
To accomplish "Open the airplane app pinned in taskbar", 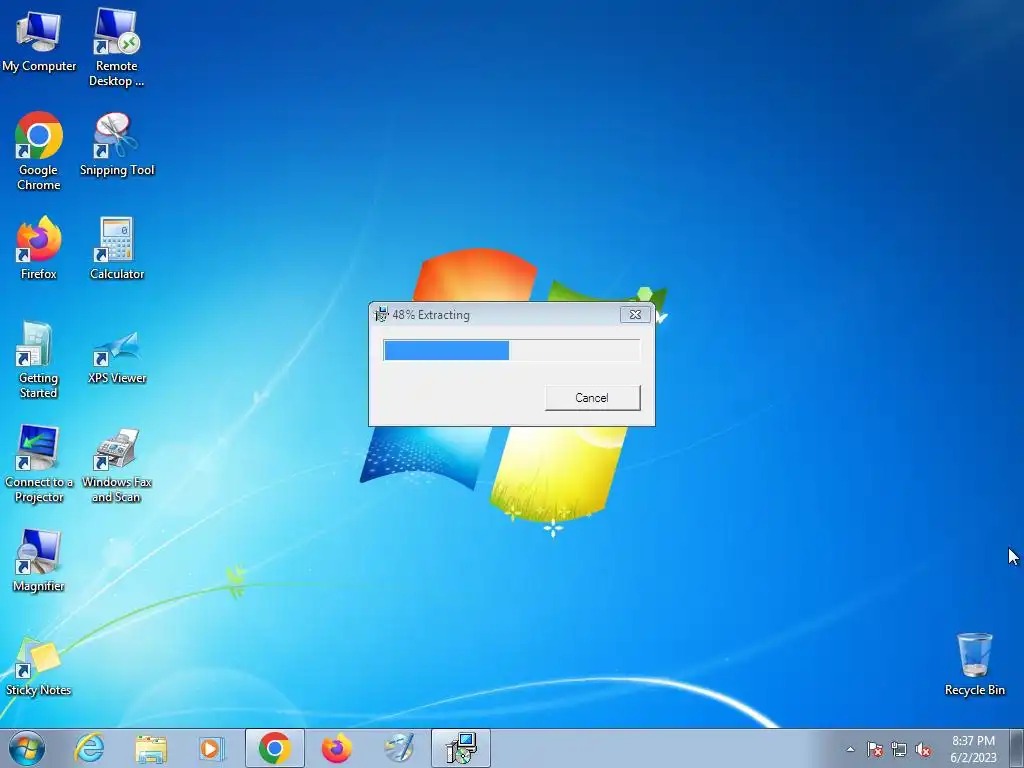I will coord(398,748).
